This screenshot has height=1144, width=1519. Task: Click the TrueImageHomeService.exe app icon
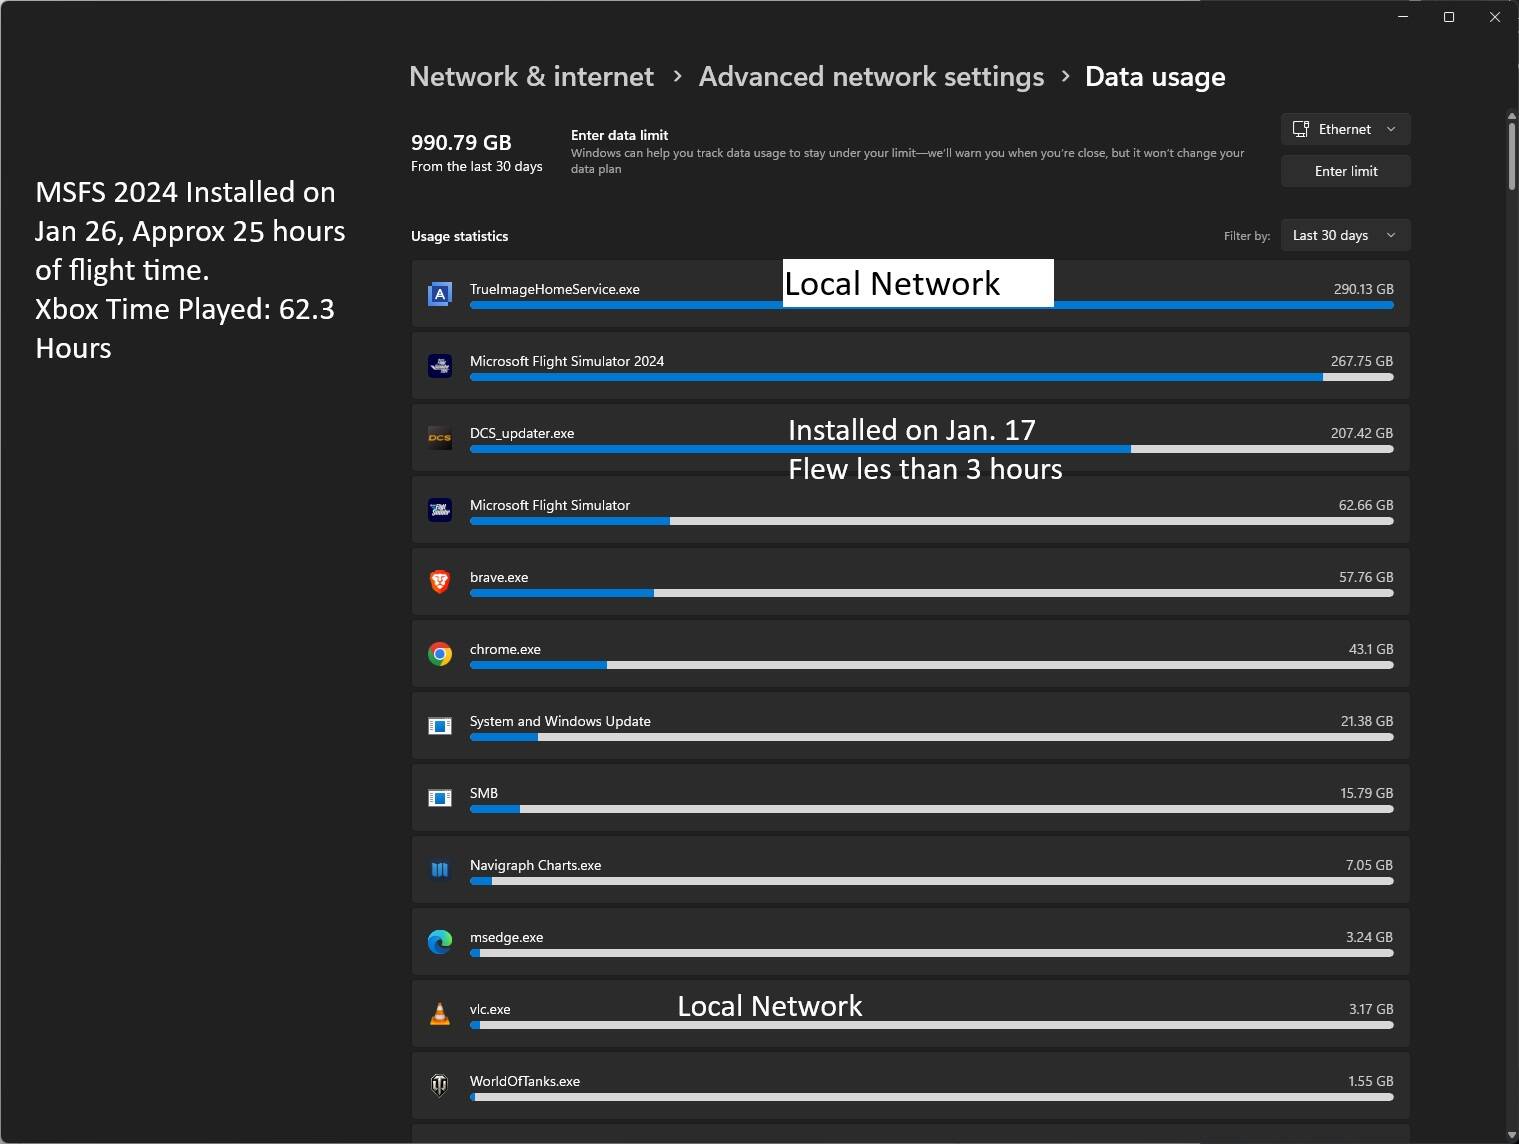point(440,294)
